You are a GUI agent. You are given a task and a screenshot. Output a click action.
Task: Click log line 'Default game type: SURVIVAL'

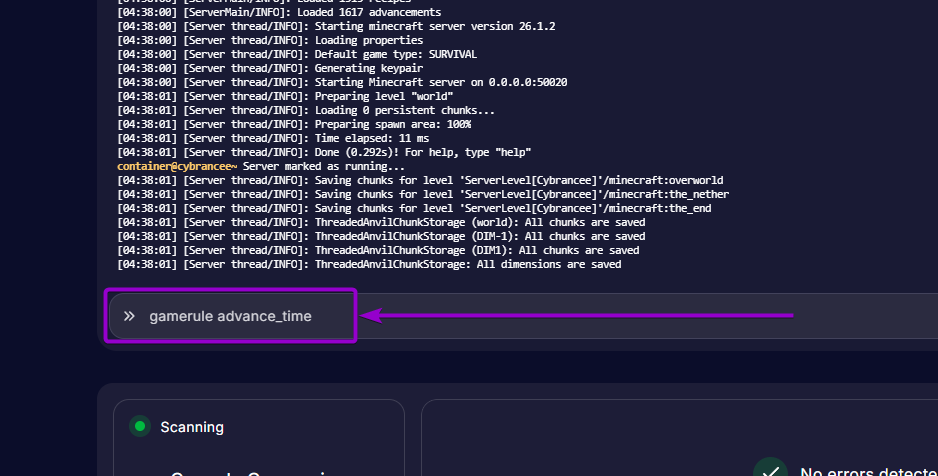coord(297,54)
